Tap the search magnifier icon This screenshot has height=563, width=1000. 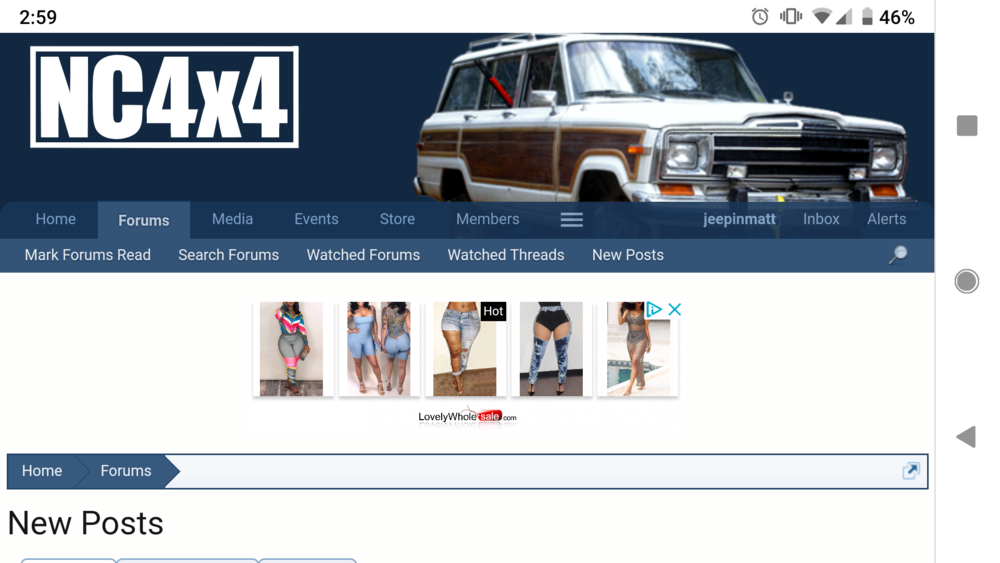pos(898,254)
